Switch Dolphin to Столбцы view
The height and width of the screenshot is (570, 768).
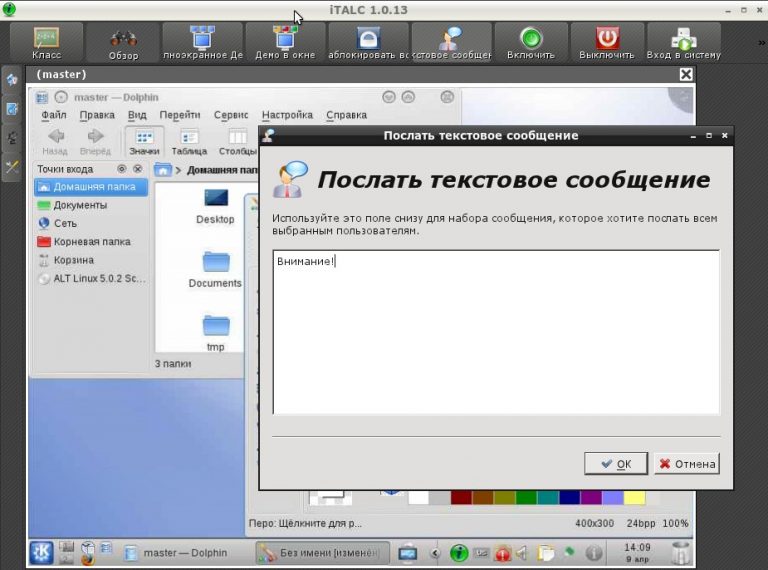[x=238, y=142]
